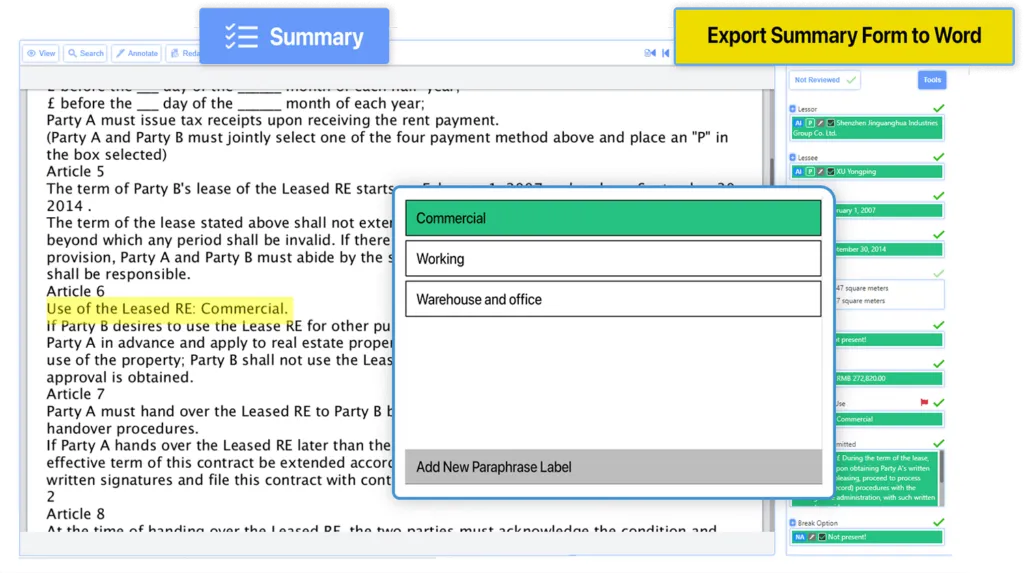The width and height of the screenshot is (1024, 573).
Task: Click the green checkmark for Lessee
Action: click(x=938, y=157)
